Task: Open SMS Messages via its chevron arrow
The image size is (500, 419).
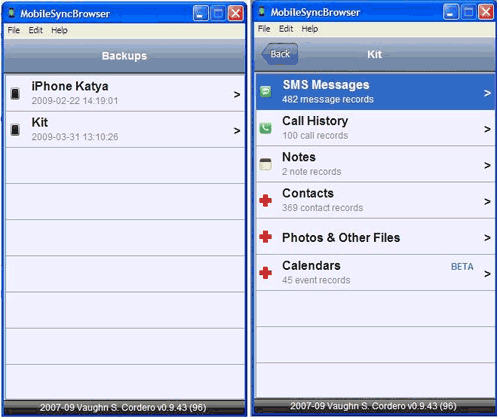Action: click(487, 93)
